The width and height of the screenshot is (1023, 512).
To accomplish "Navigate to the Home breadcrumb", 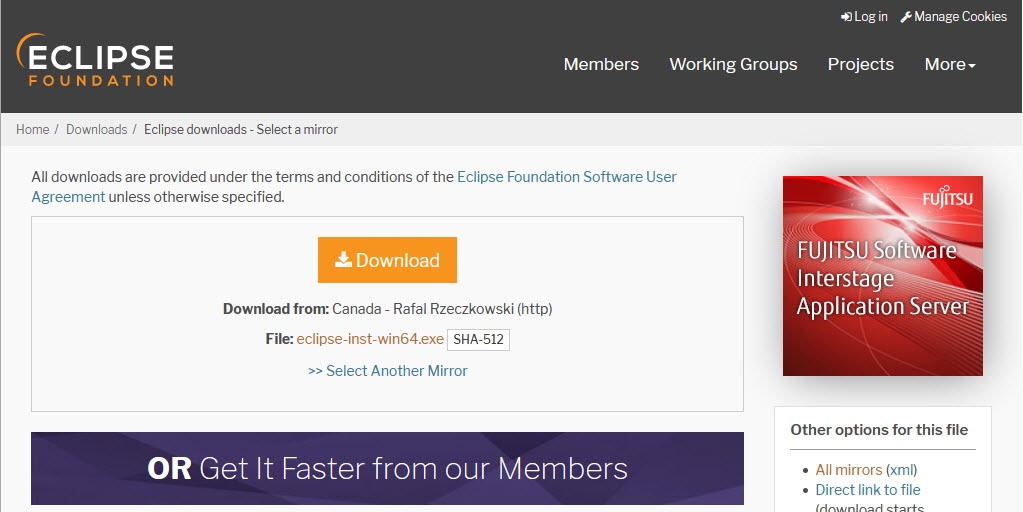I will [x=32, y=129].
